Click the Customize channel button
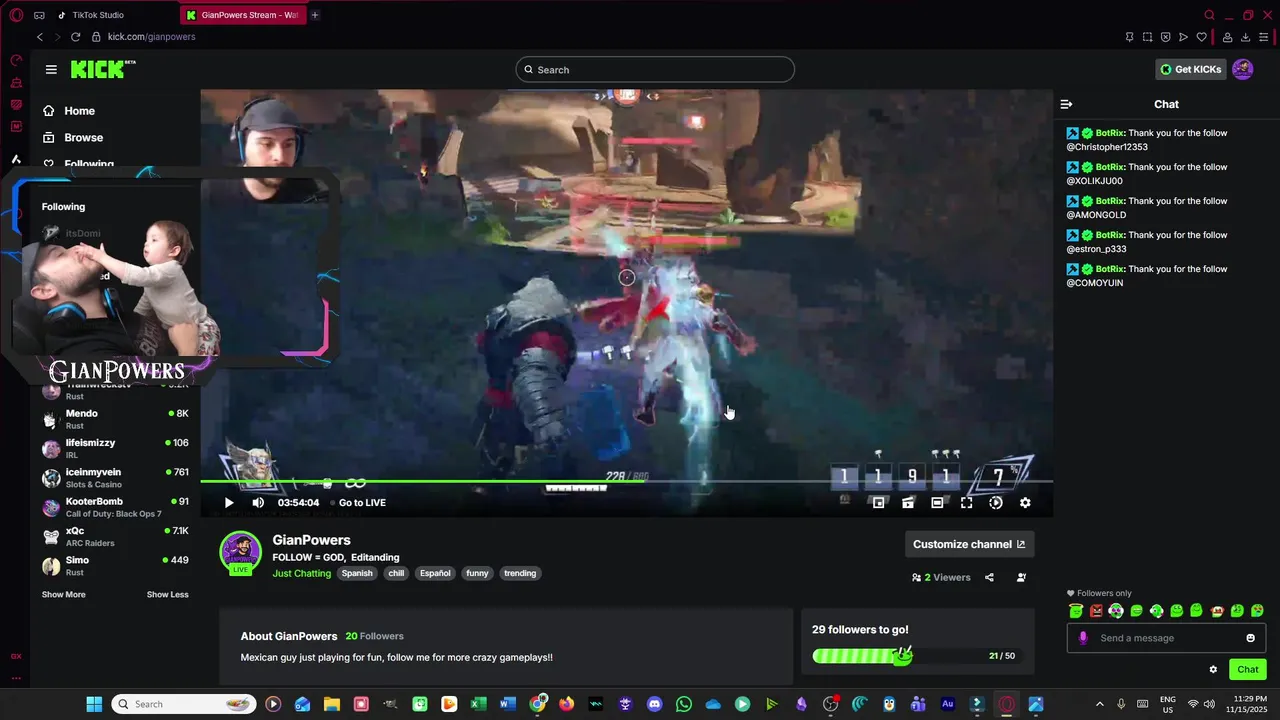 [969, 544]
